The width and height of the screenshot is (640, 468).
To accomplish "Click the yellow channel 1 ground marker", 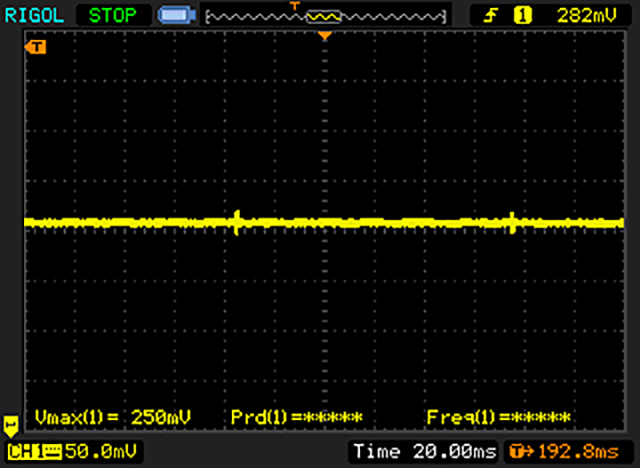I will [11, 426].
